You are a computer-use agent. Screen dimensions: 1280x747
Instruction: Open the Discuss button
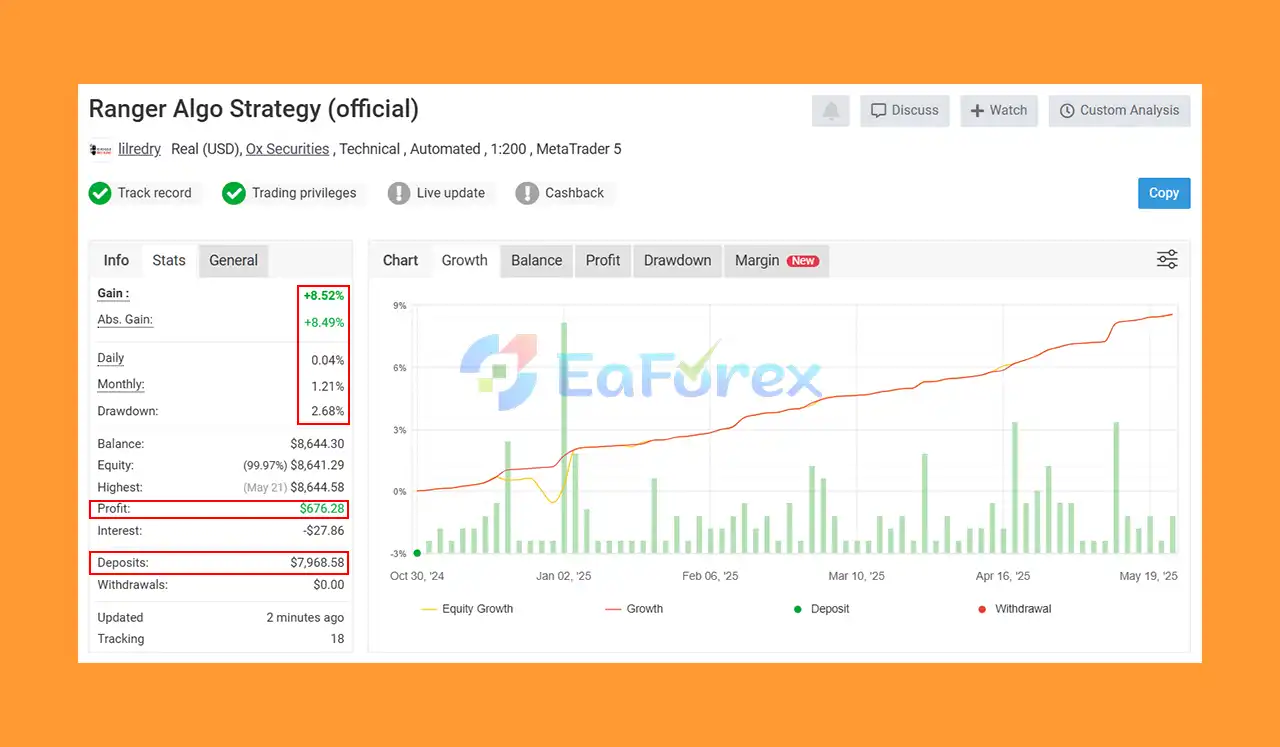tap(904, 111)
